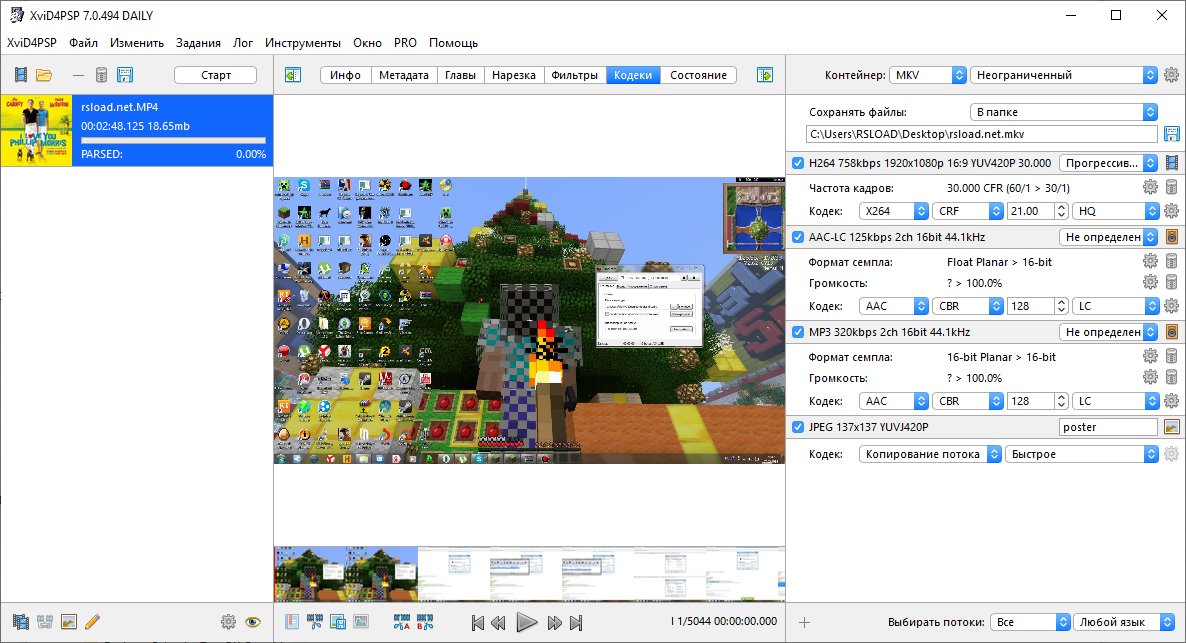The image size is (1186, 643).
Task: Open the CRF rate mode dropdown
Action: pos(967,211)
